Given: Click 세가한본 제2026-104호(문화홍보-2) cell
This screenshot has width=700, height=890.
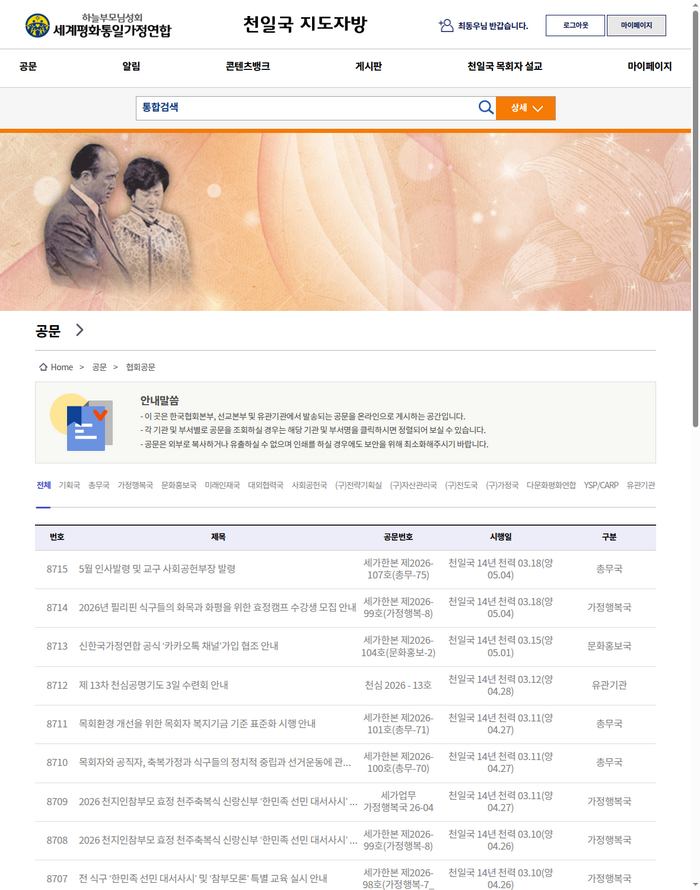Looking at the screenshot, I should (398, 646).
